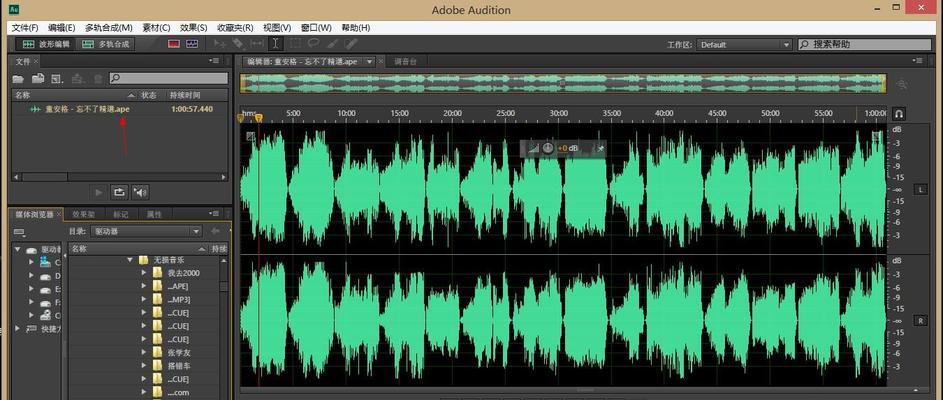Expand the E: drive node

point(31,289)
